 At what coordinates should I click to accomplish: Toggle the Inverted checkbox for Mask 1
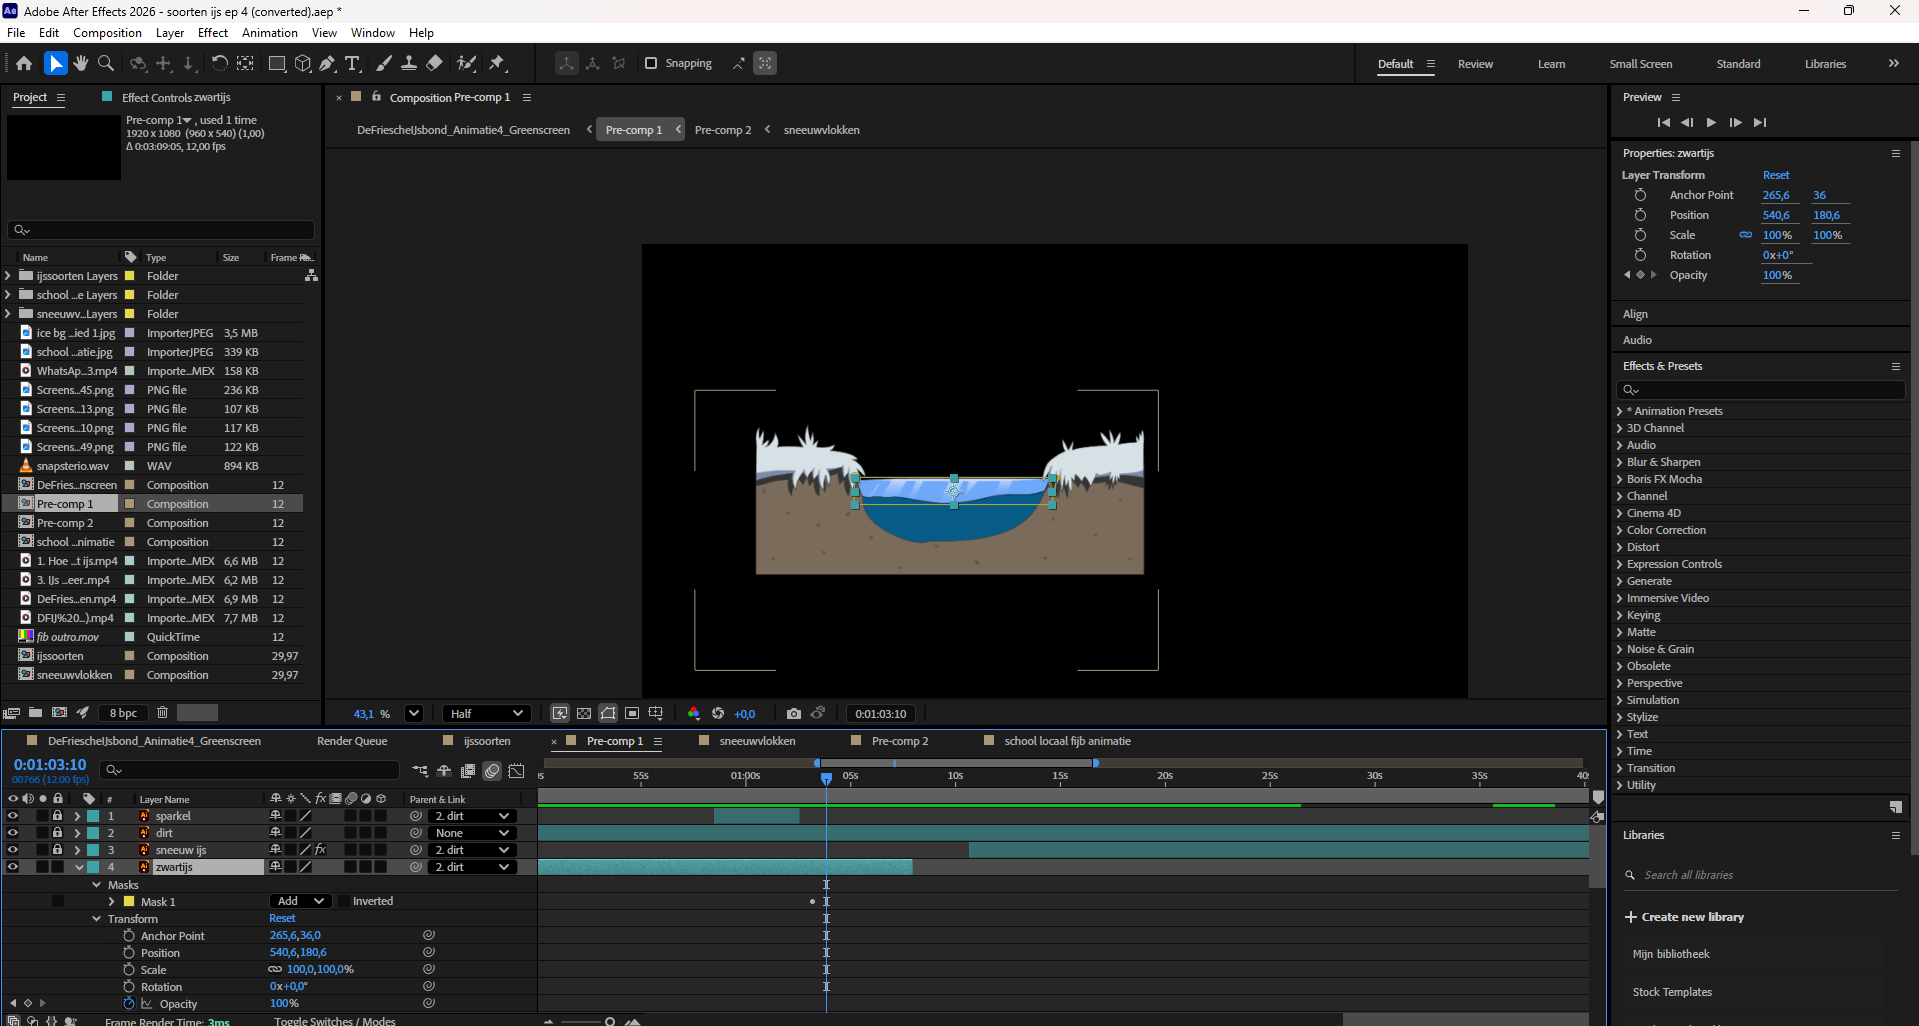coord(344,901)
